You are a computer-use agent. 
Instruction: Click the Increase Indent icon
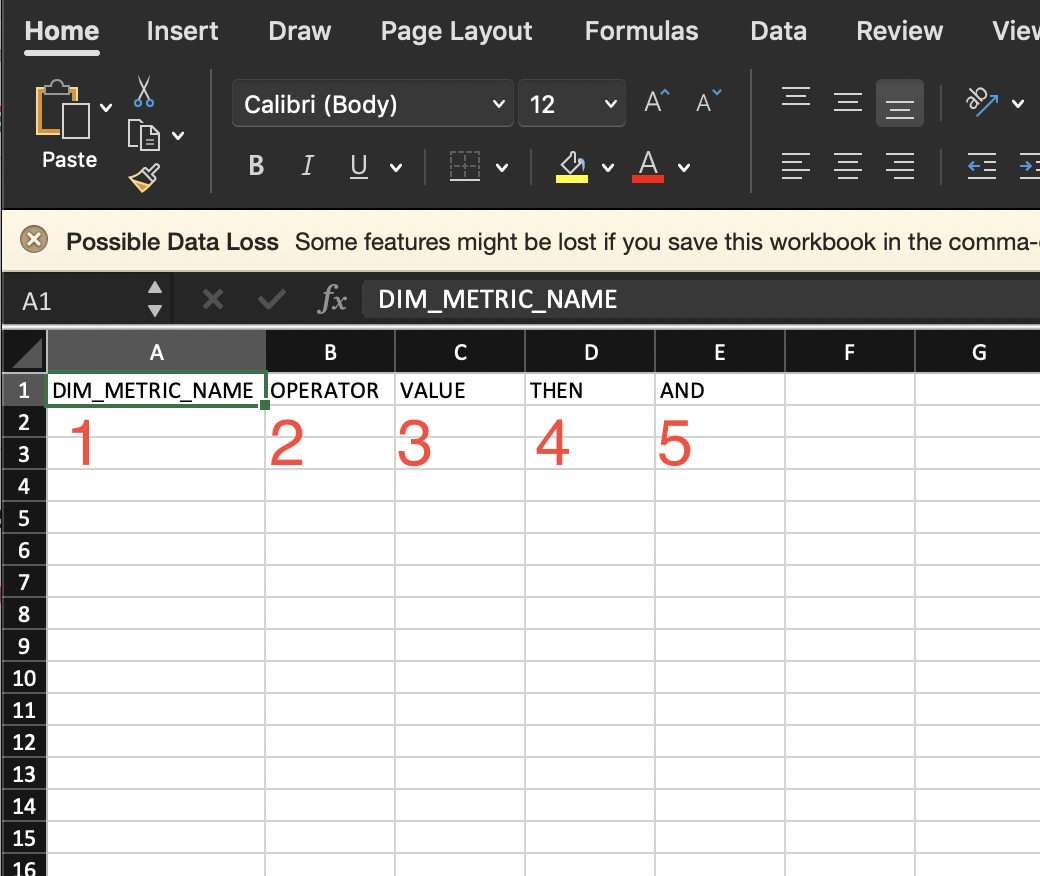click(x=1030, y=166)
